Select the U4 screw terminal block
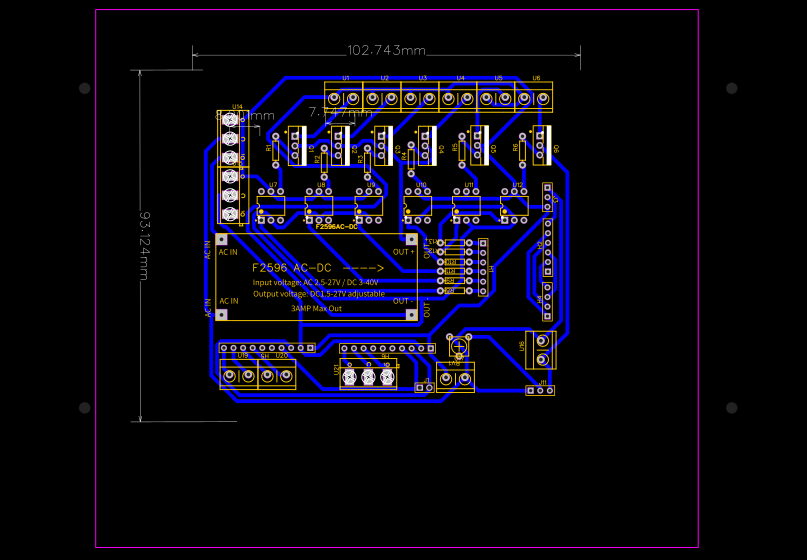The image size is (807, 560). [x=458, y=97]
